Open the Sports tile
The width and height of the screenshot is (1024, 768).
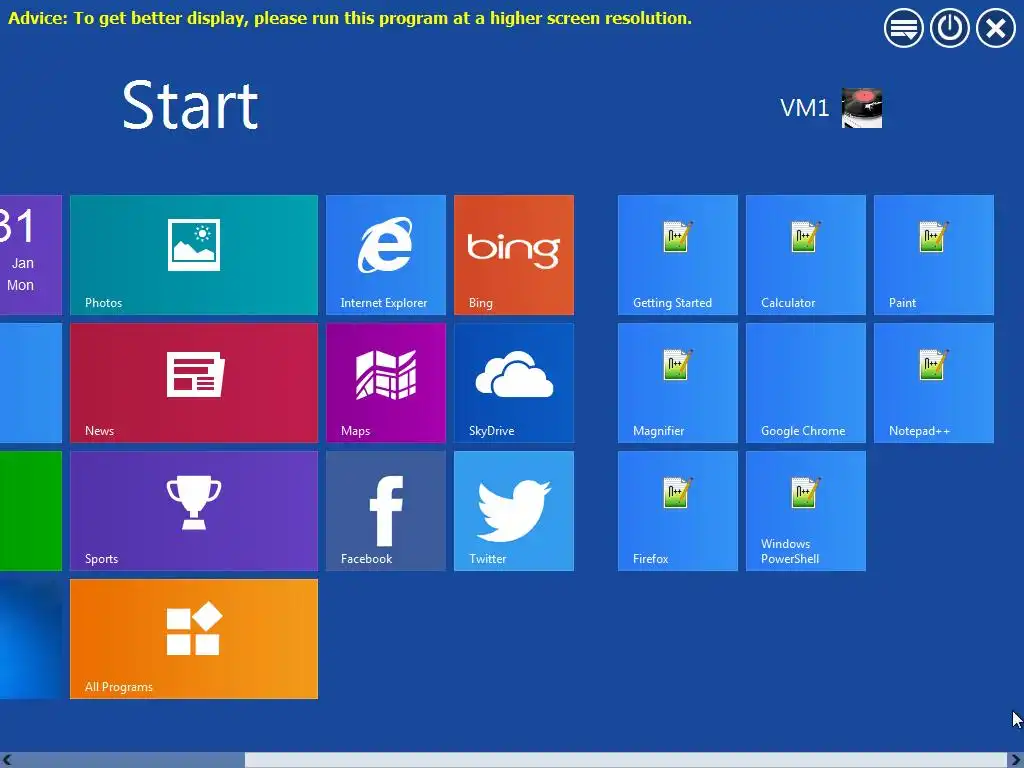(x=194, y=511)
